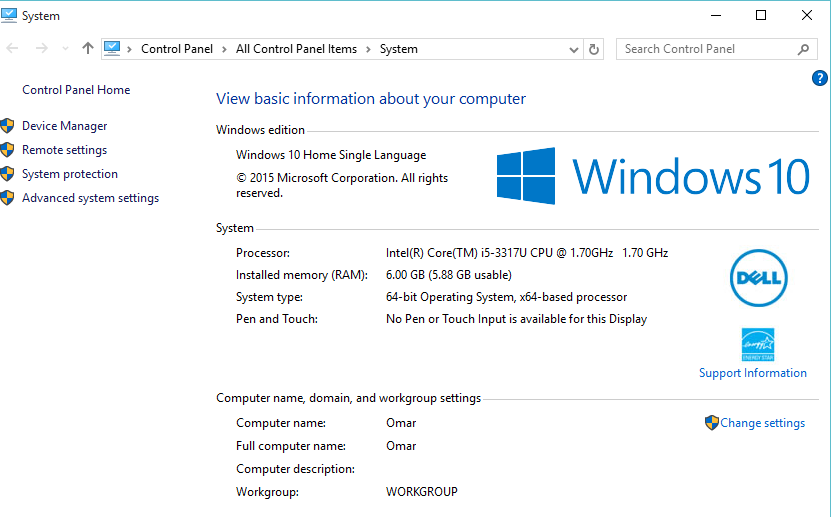Click the "Windows edition" section label
Viewport: 831px width, 517px height.
(x=260, y=130)
